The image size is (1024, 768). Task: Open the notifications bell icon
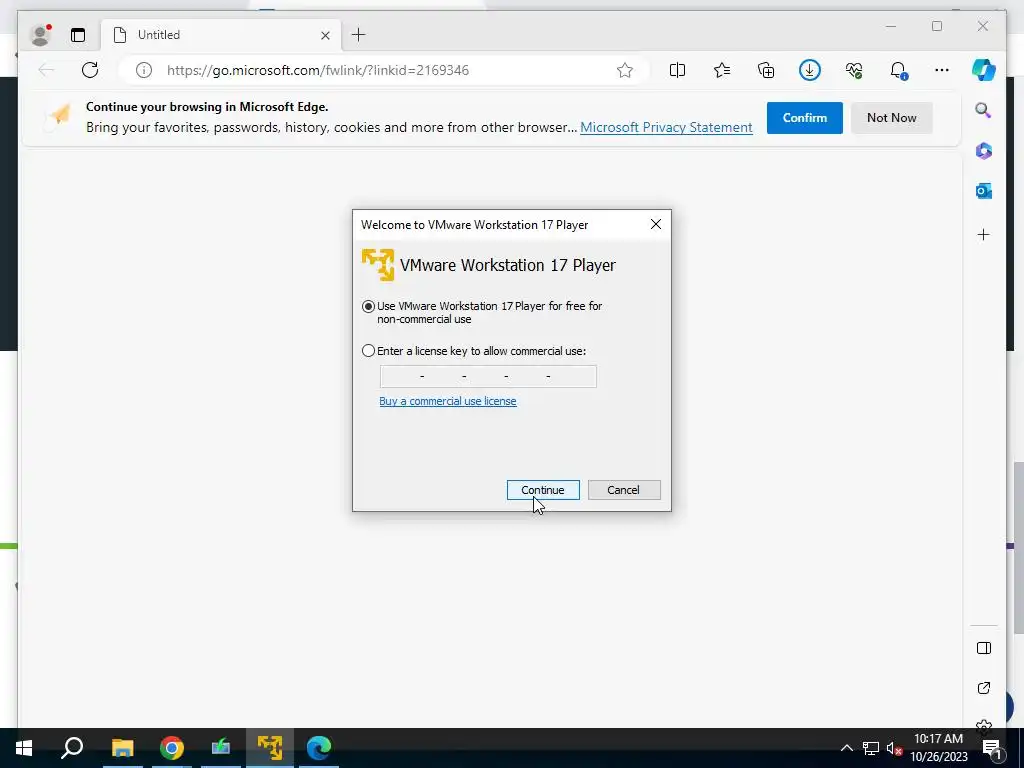(x=899, y=71)
